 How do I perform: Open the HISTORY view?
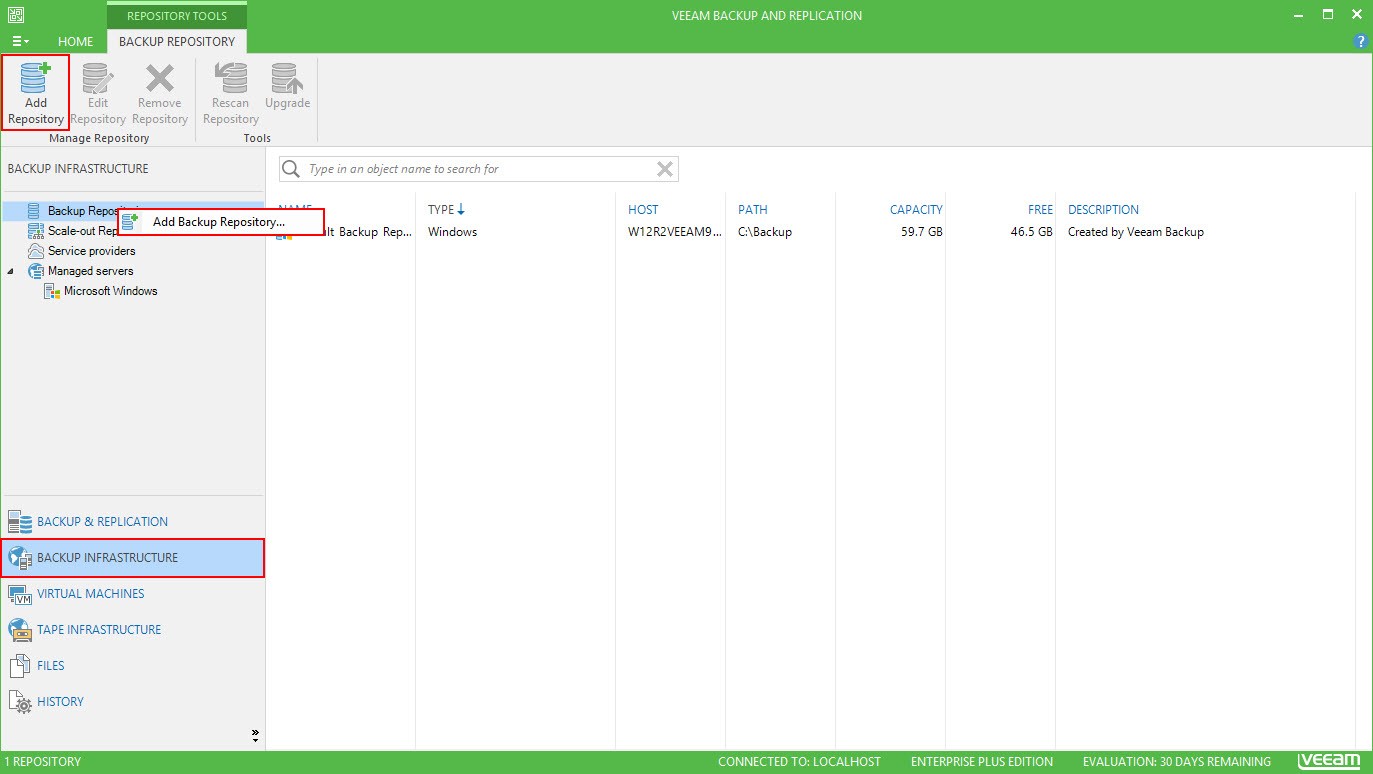click(132, 702)
